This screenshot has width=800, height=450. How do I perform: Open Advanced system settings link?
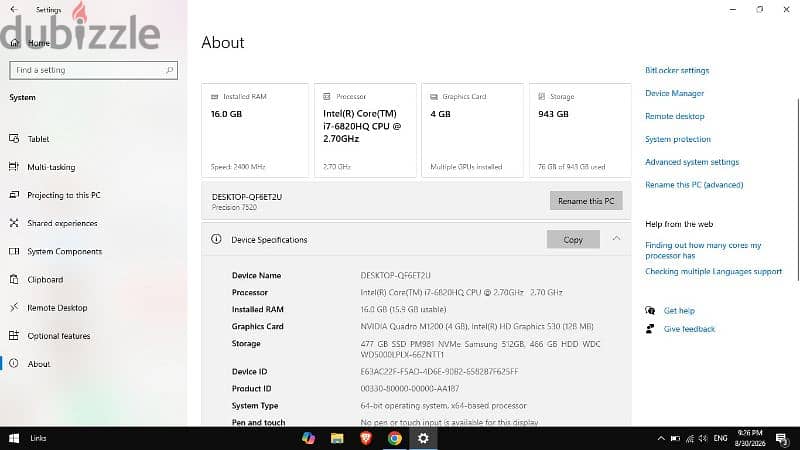coord(692,162)
